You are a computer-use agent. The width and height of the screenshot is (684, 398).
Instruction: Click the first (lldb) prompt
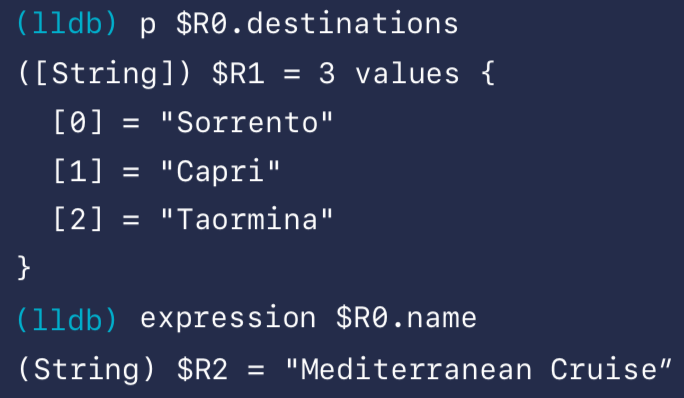[x=67, y=23]
